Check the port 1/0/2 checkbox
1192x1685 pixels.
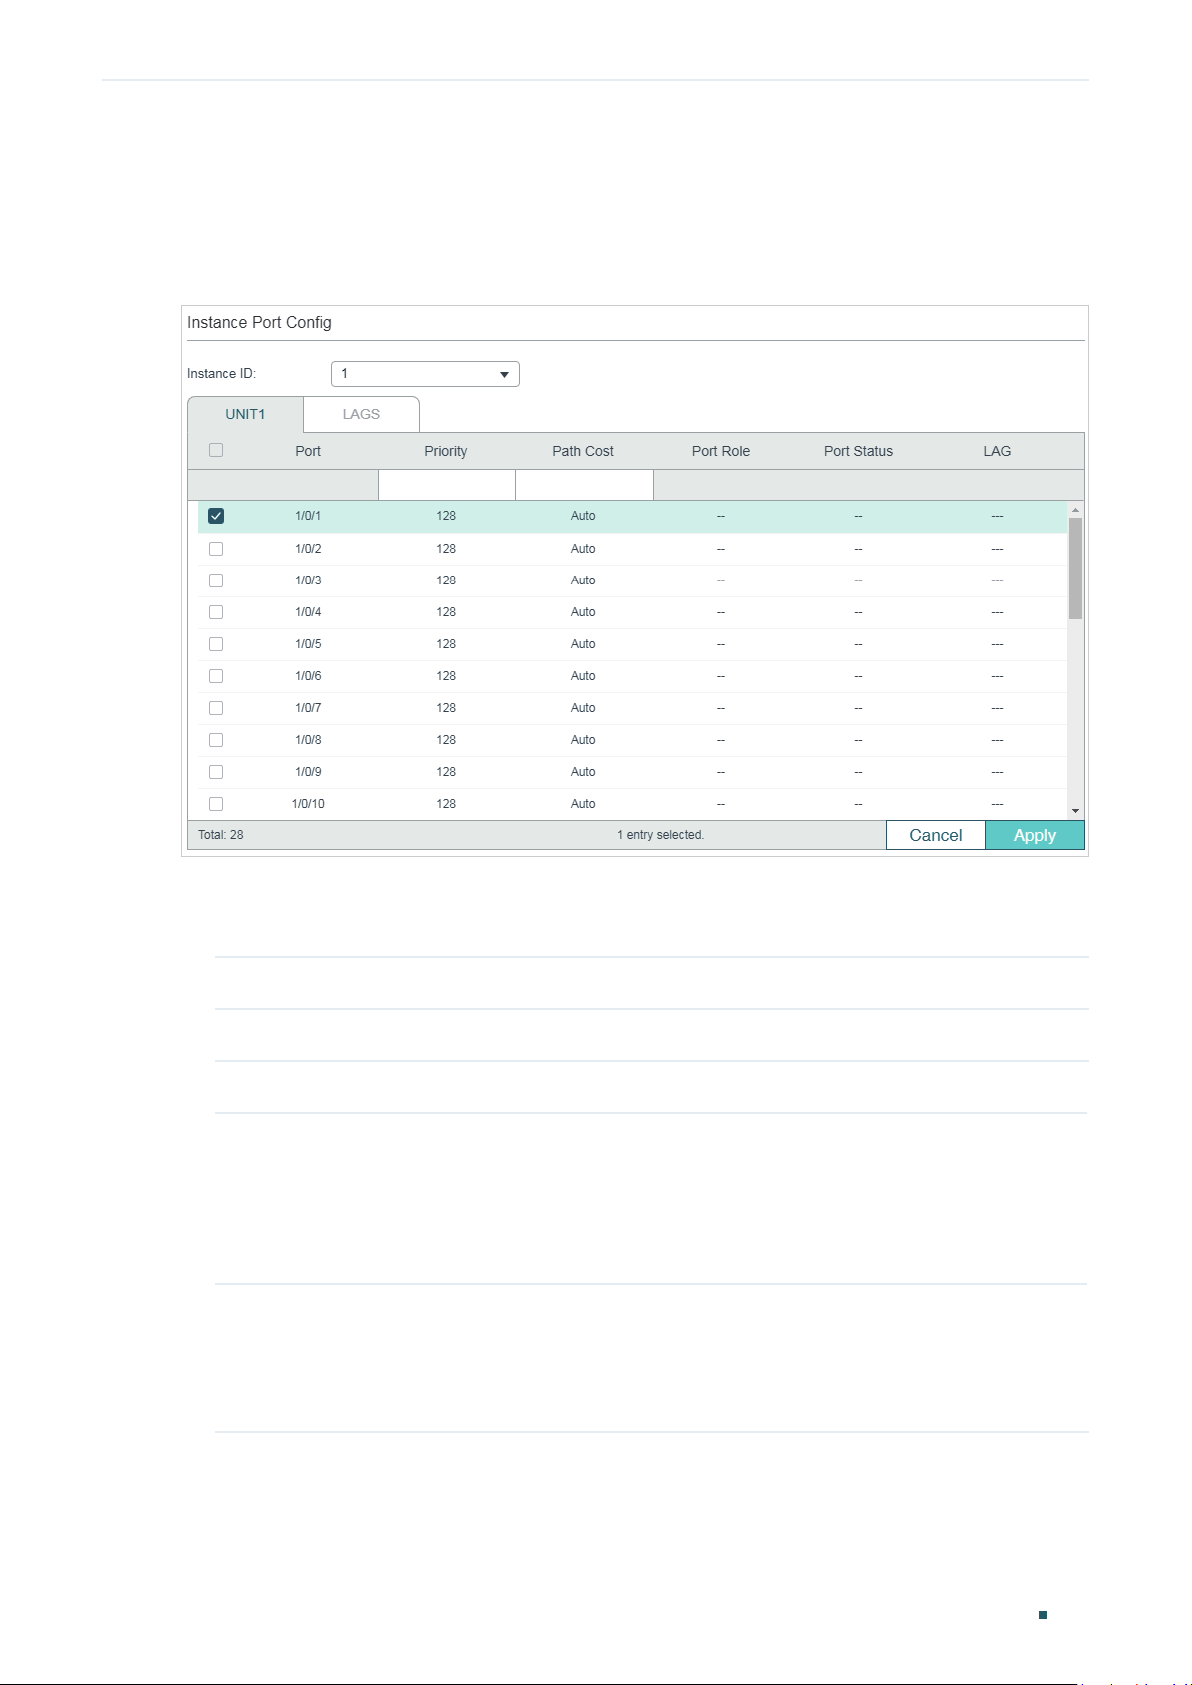[216, 549]
